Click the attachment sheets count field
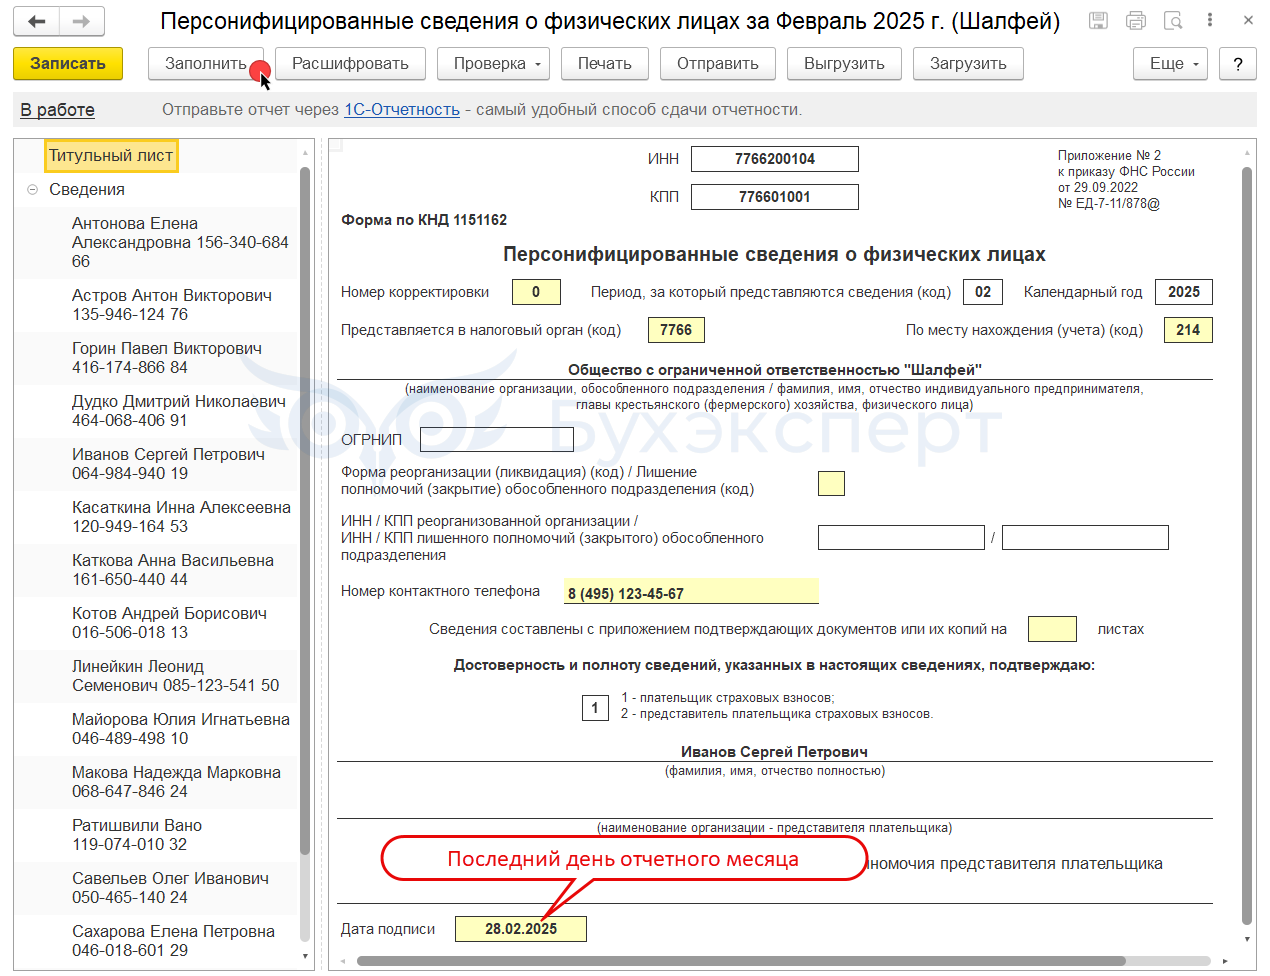1270x976 pixels. click(x=1052, y=629)
